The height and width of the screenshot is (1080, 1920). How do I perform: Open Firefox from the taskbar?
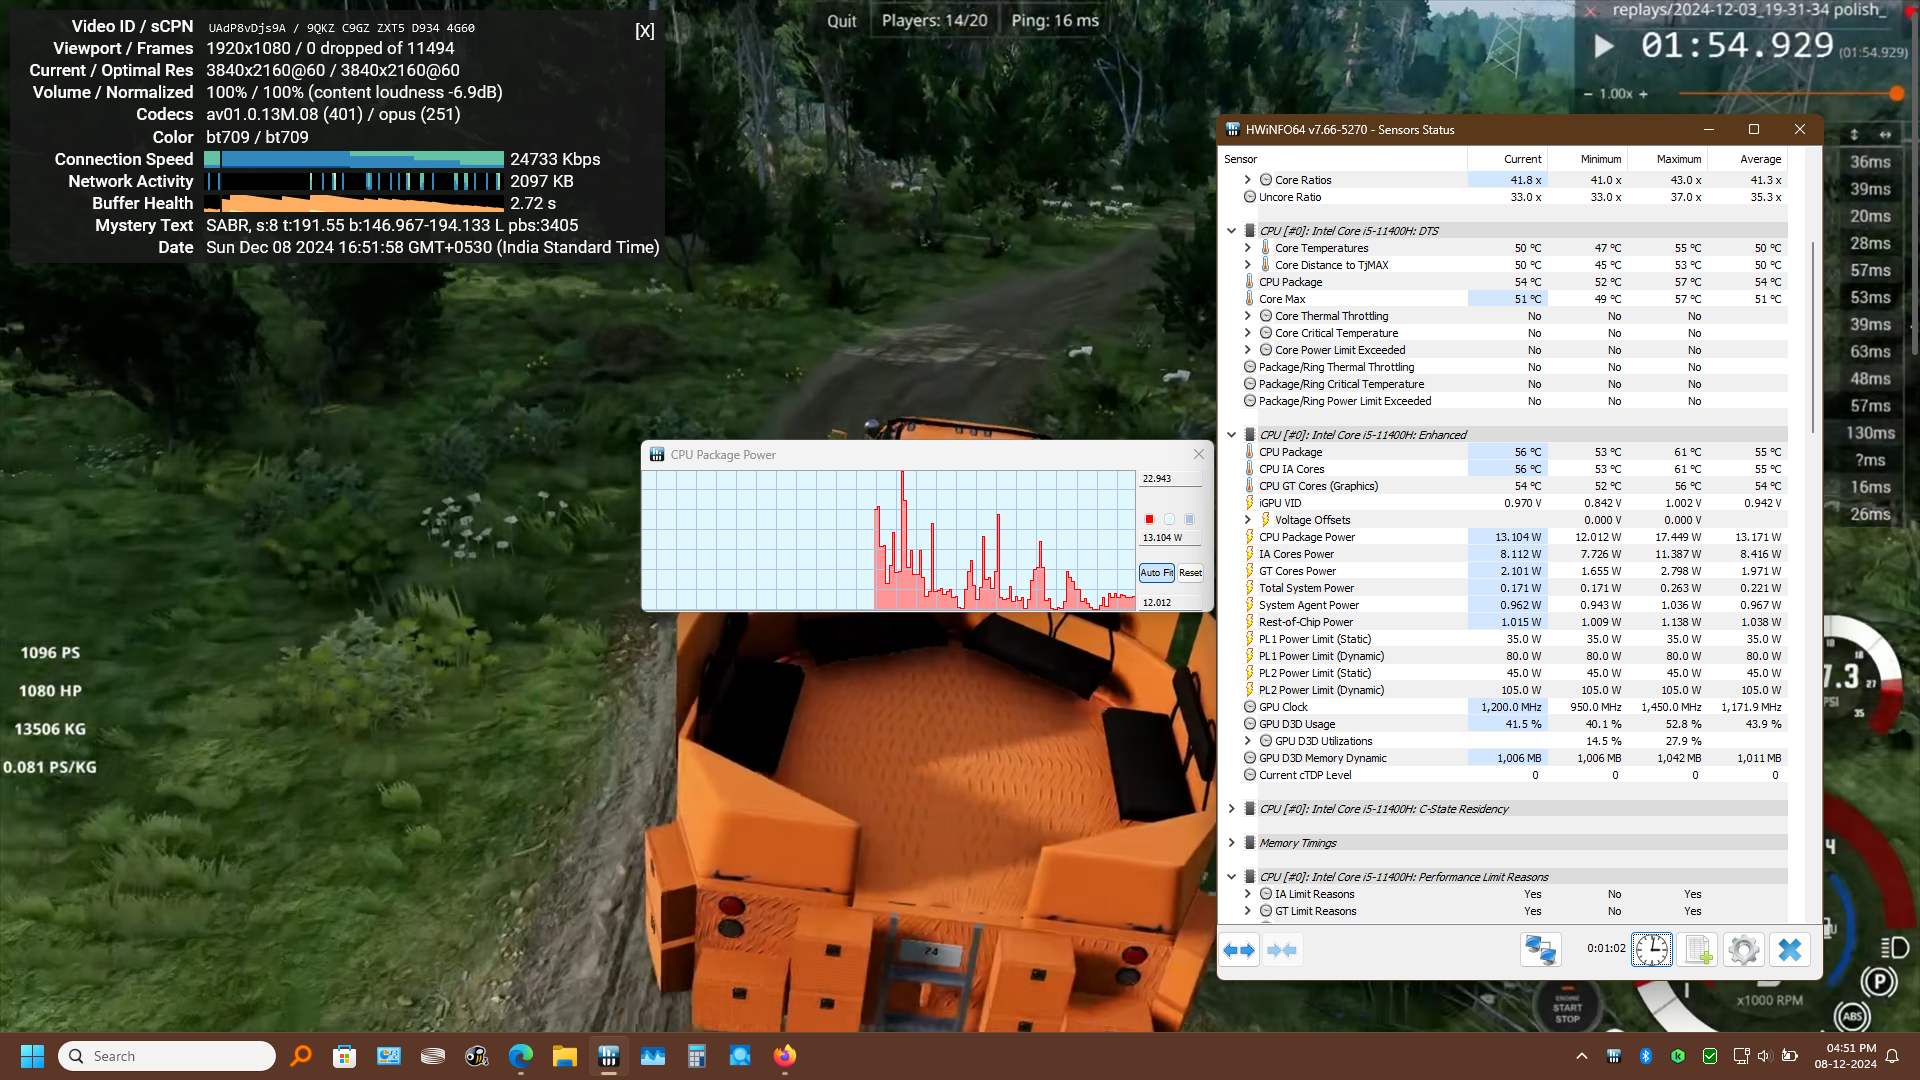(785, 1056)
